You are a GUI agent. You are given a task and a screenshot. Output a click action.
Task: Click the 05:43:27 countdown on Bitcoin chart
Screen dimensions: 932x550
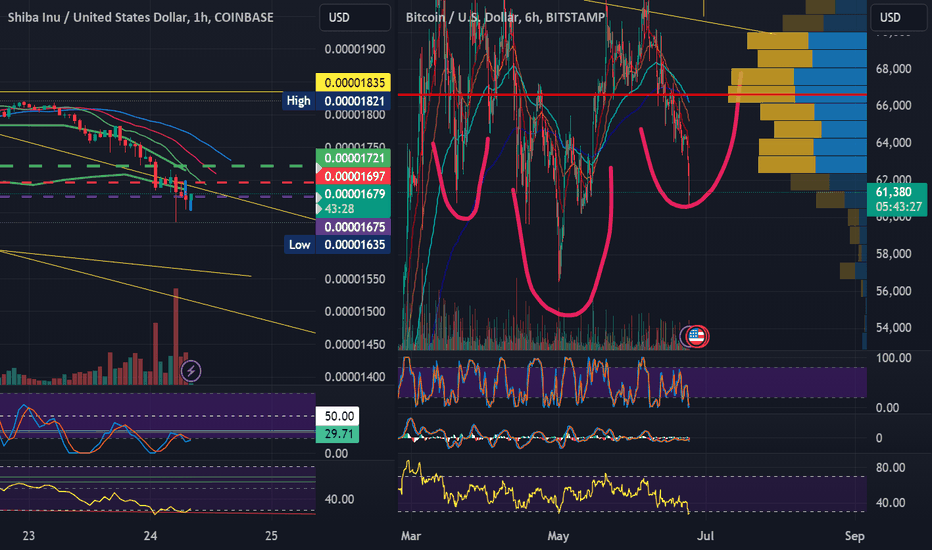pos(899,206)
